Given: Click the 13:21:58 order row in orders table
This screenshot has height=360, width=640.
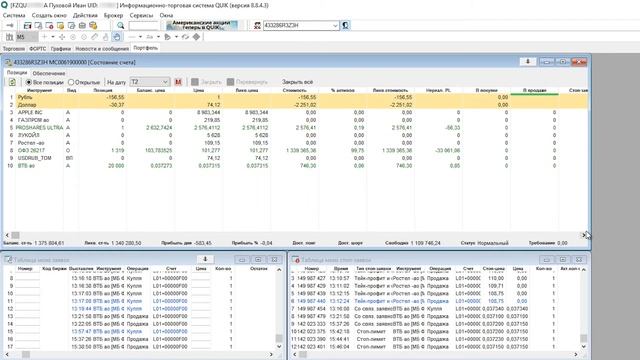Looking at the screenshot, I should click(139, 316).
